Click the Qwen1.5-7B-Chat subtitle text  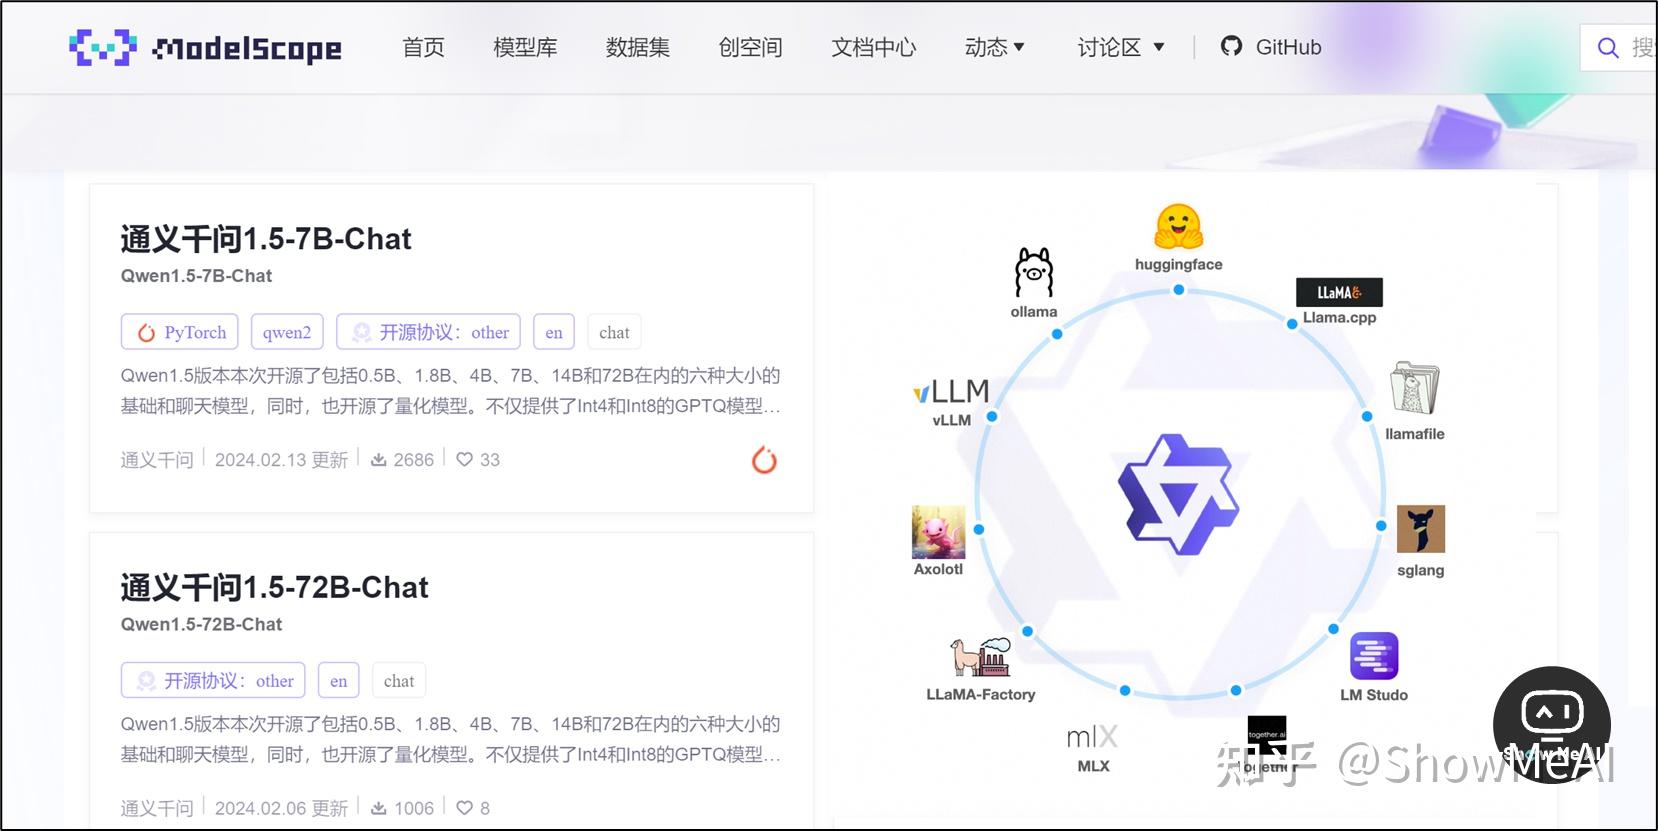pyautogui.click(x=196, y=276)
